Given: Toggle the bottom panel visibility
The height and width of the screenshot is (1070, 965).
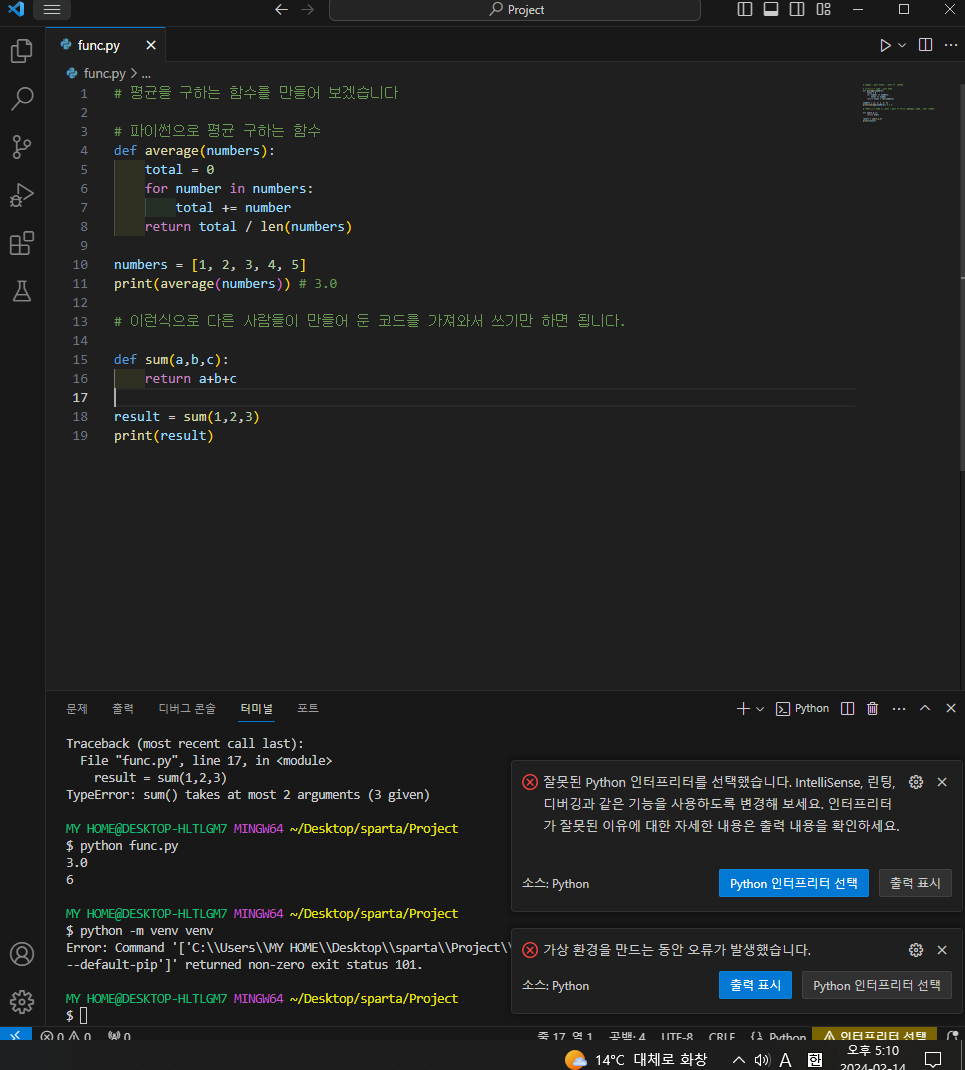Looking at the screenshot, I should (770, 10).
